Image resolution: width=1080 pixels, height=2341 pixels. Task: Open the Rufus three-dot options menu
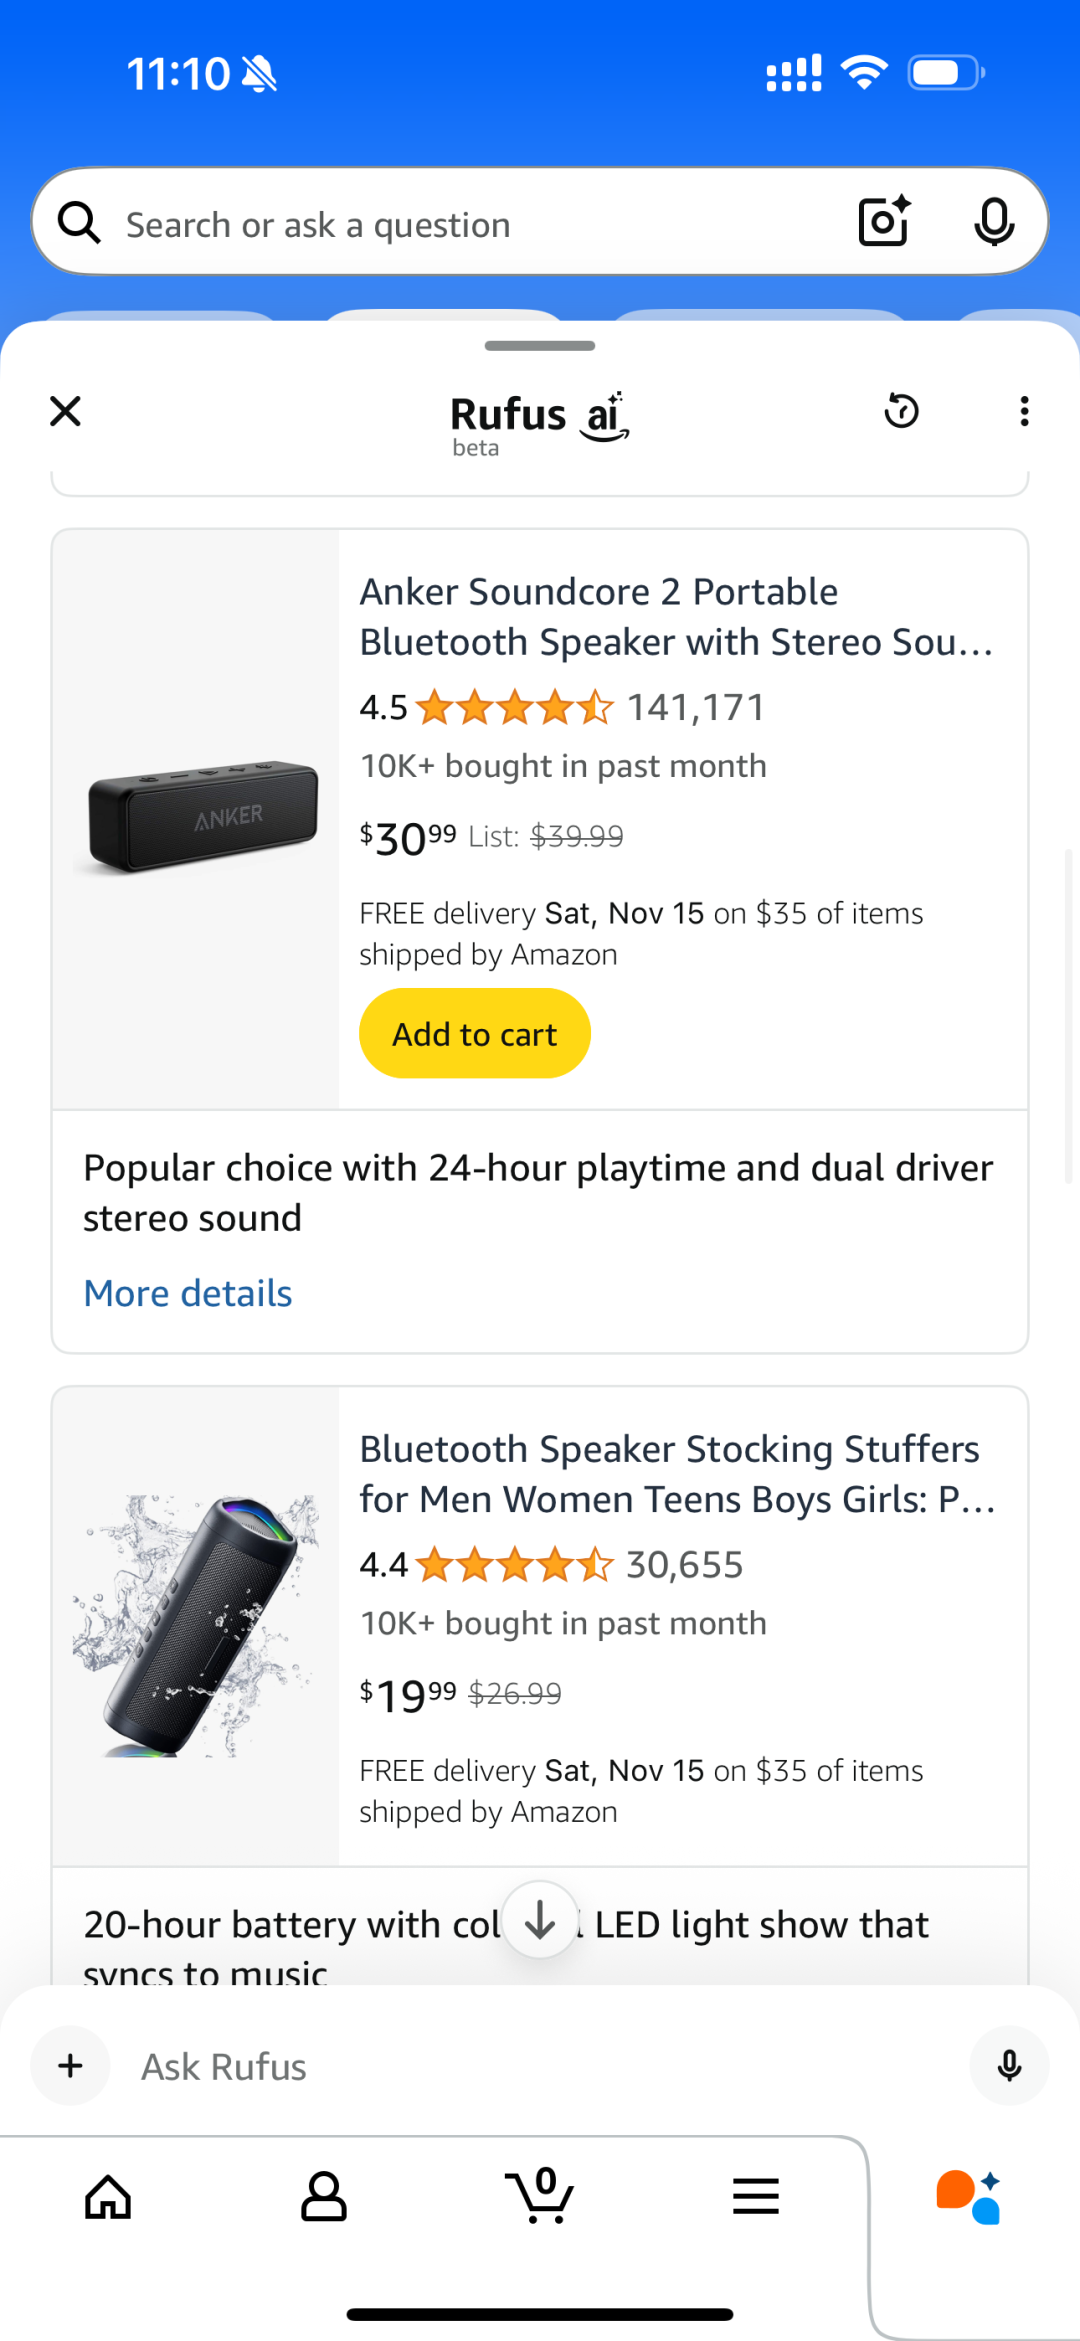(1024, 411)
